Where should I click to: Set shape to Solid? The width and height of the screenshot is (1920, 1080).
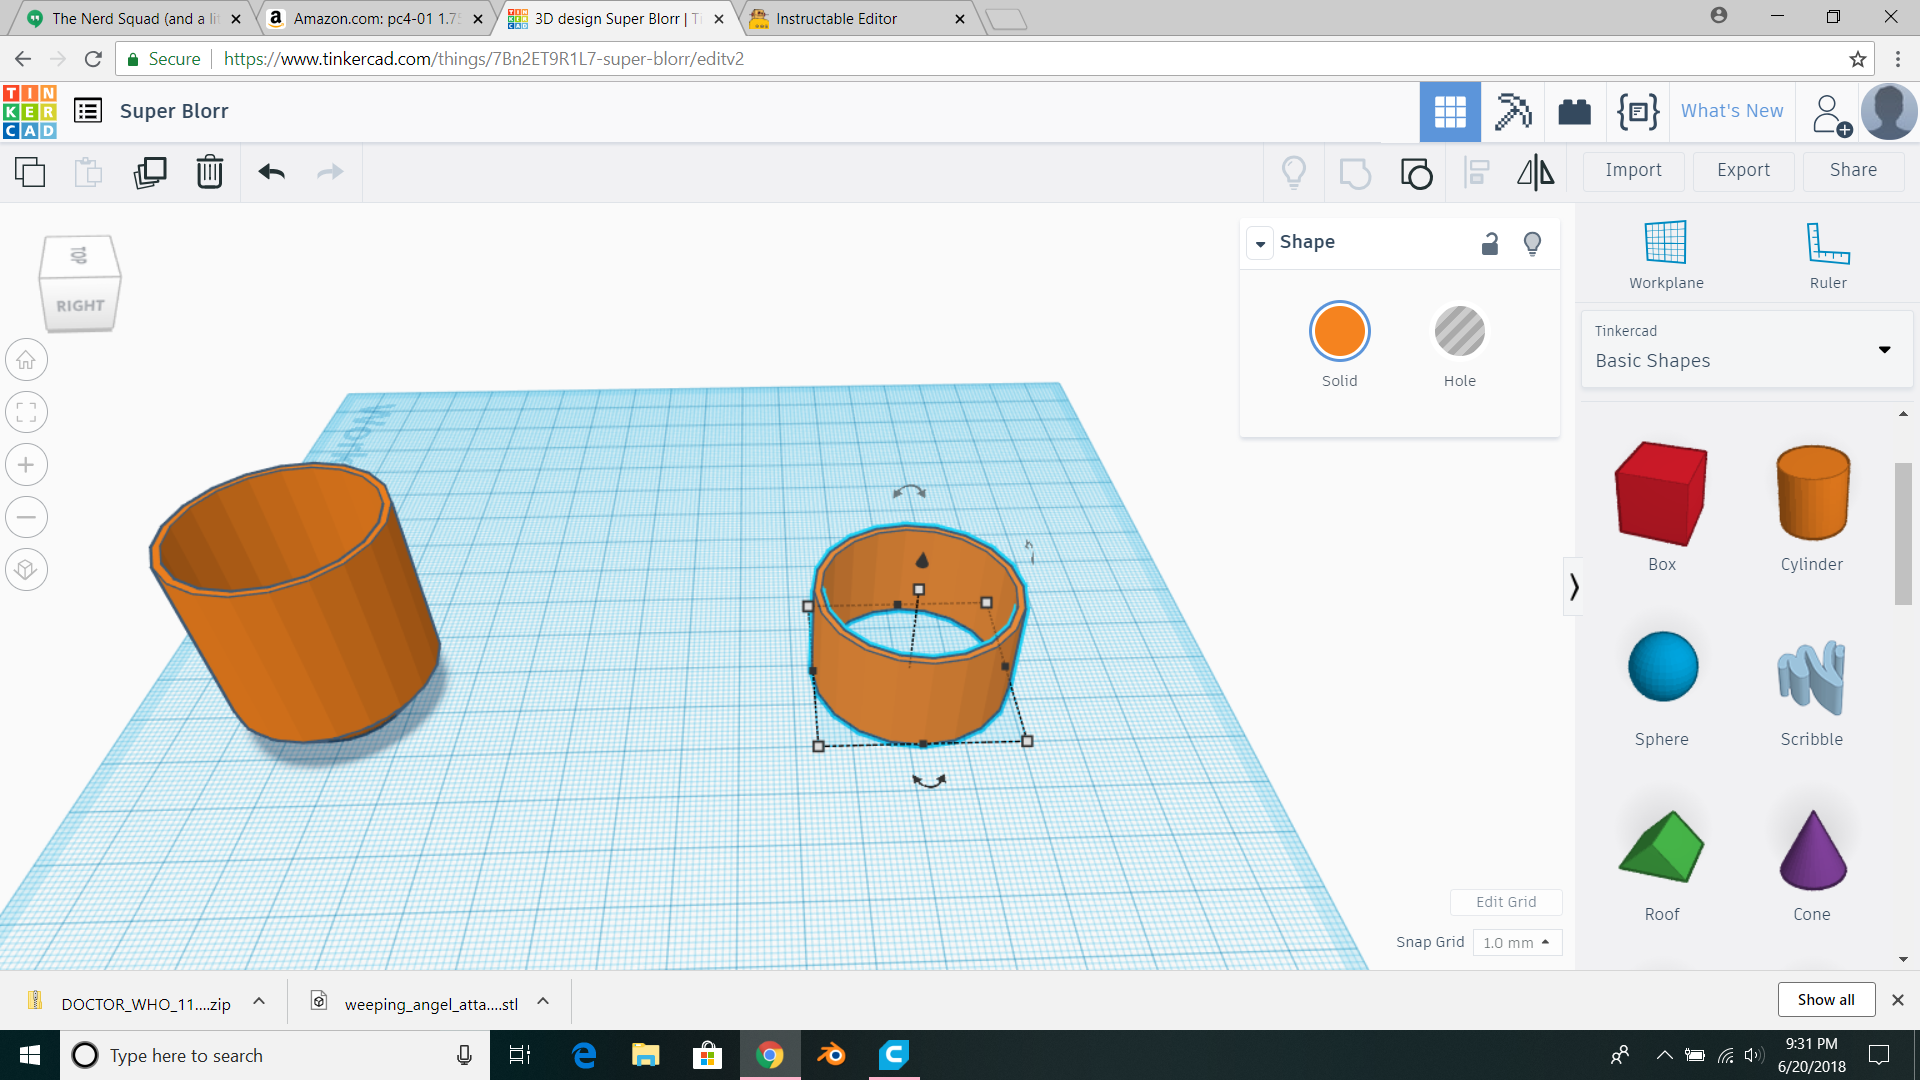tap(1339, 332)
